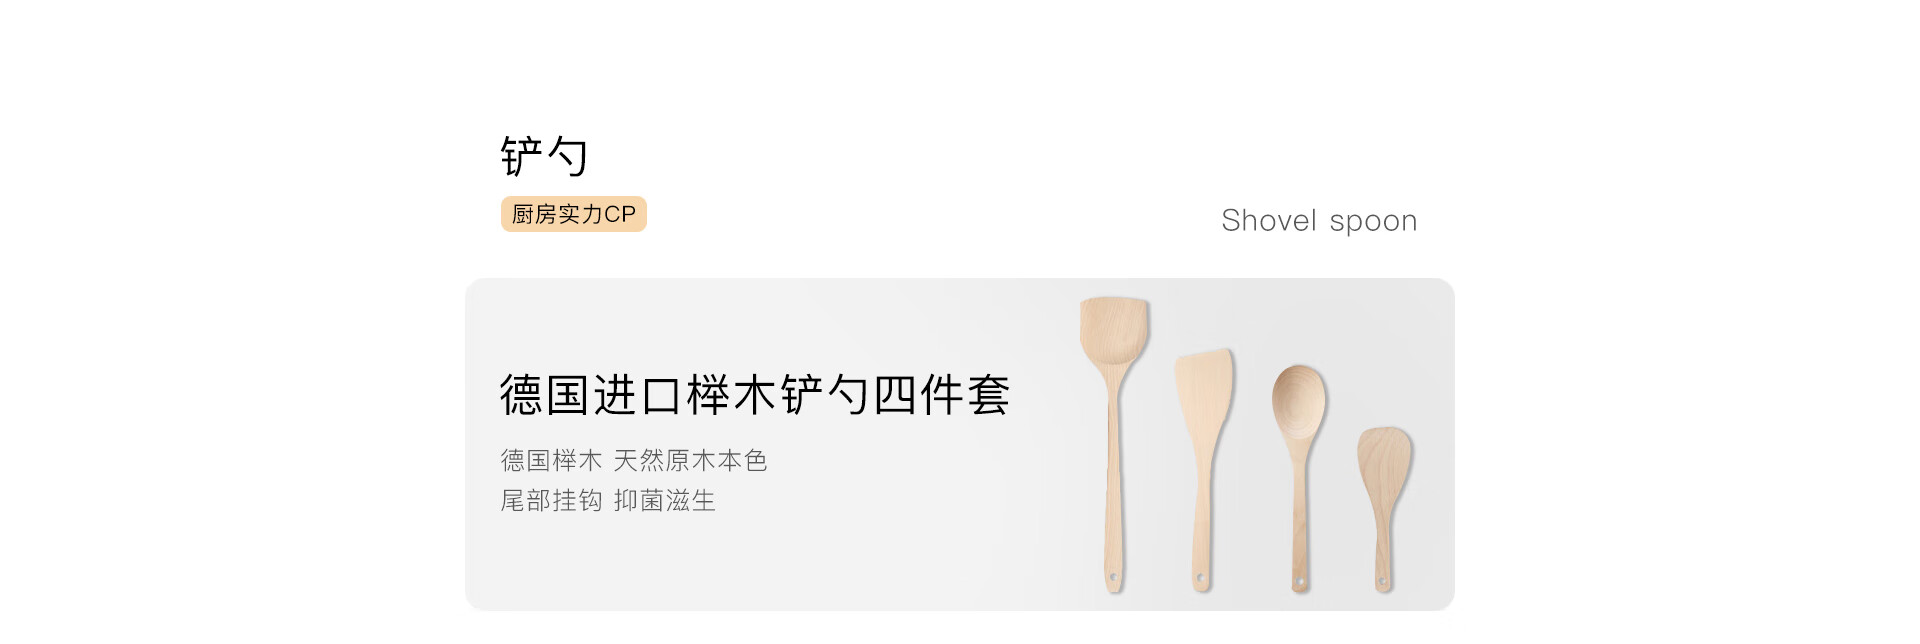This screenshot has height=644, width=1920.
Task: Select the flat slanted wooden turner image
Action: click(1203, 470)
